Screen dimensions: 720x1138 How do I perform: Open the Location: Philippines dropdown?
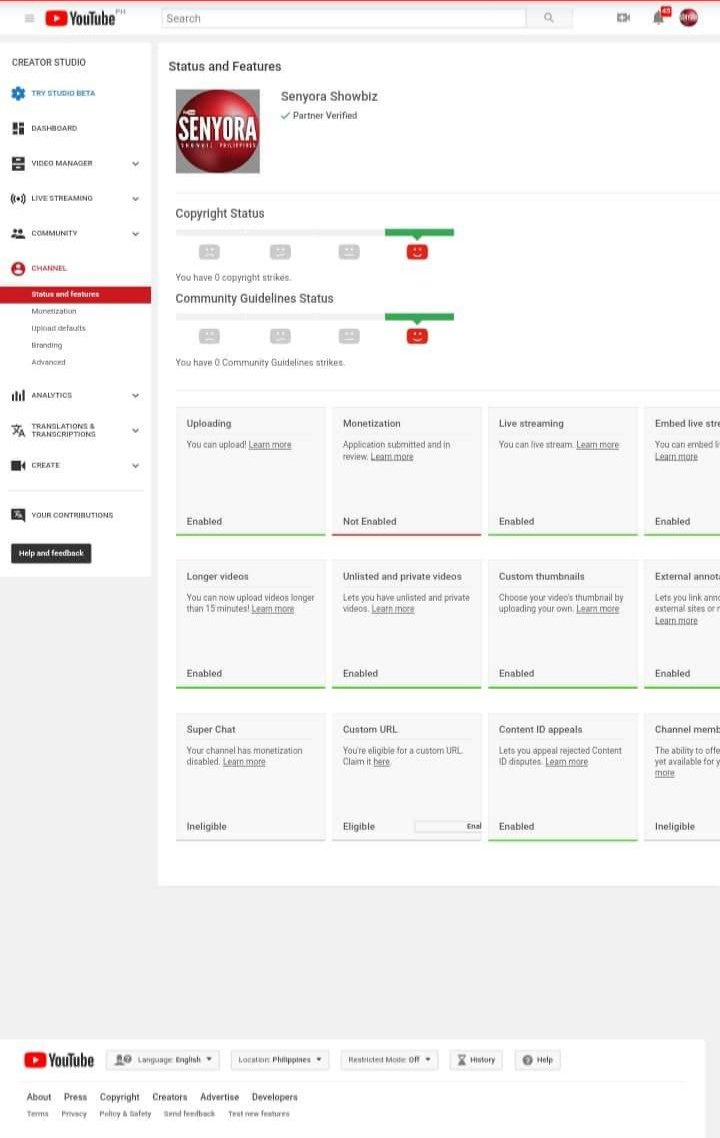pyautogui.click(x=279, y=1060)
